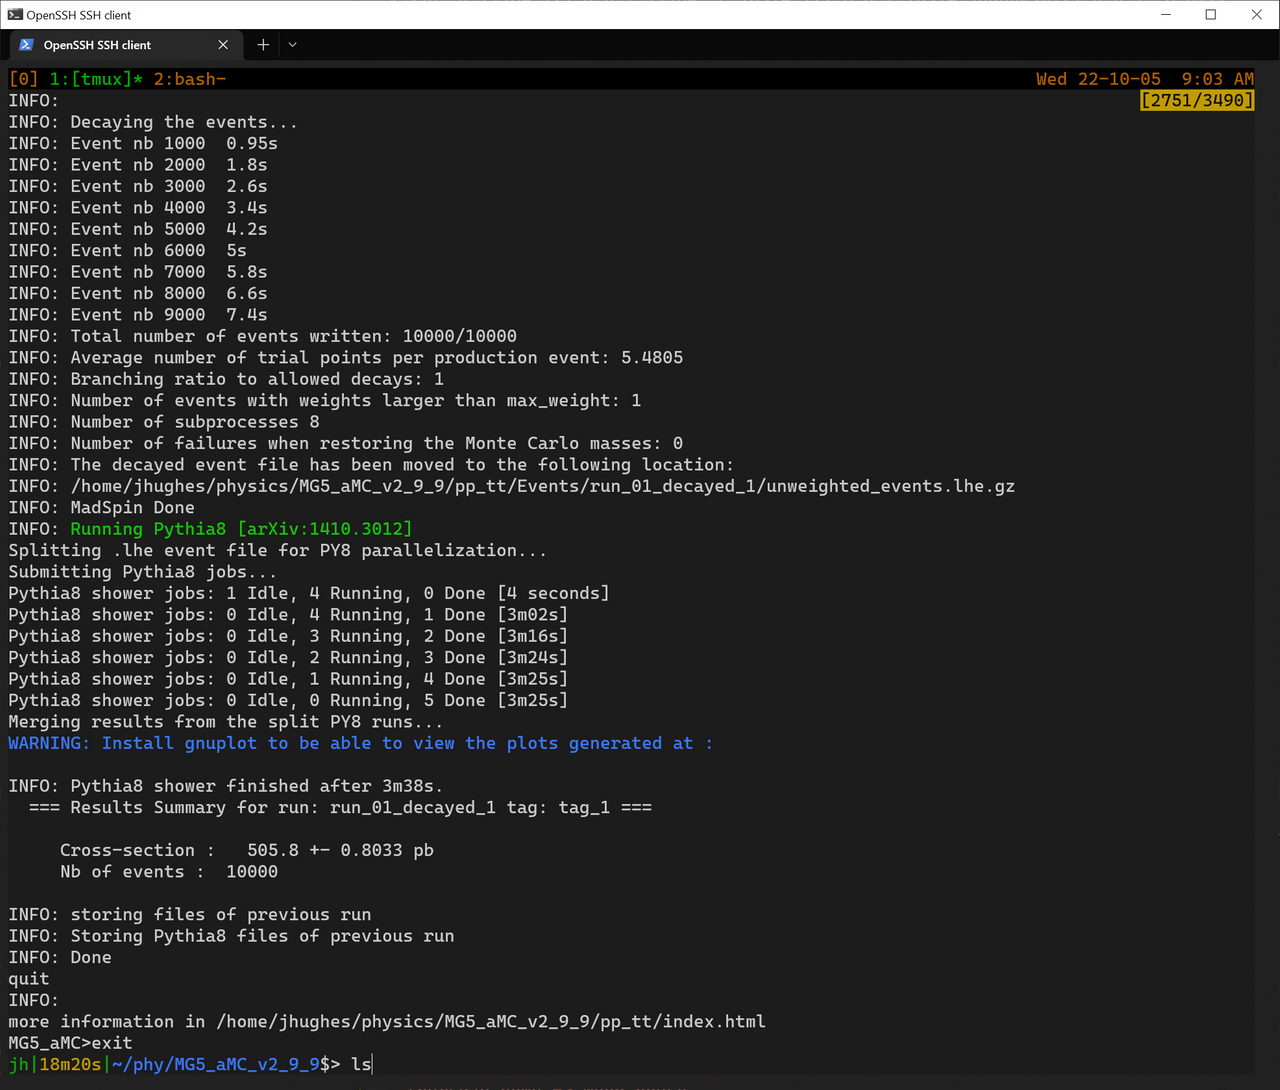Viewport: 1280px width, 1090px height.
Task: Click 'Storing Pythia8 files of previous run'
Action: [262, 938]
